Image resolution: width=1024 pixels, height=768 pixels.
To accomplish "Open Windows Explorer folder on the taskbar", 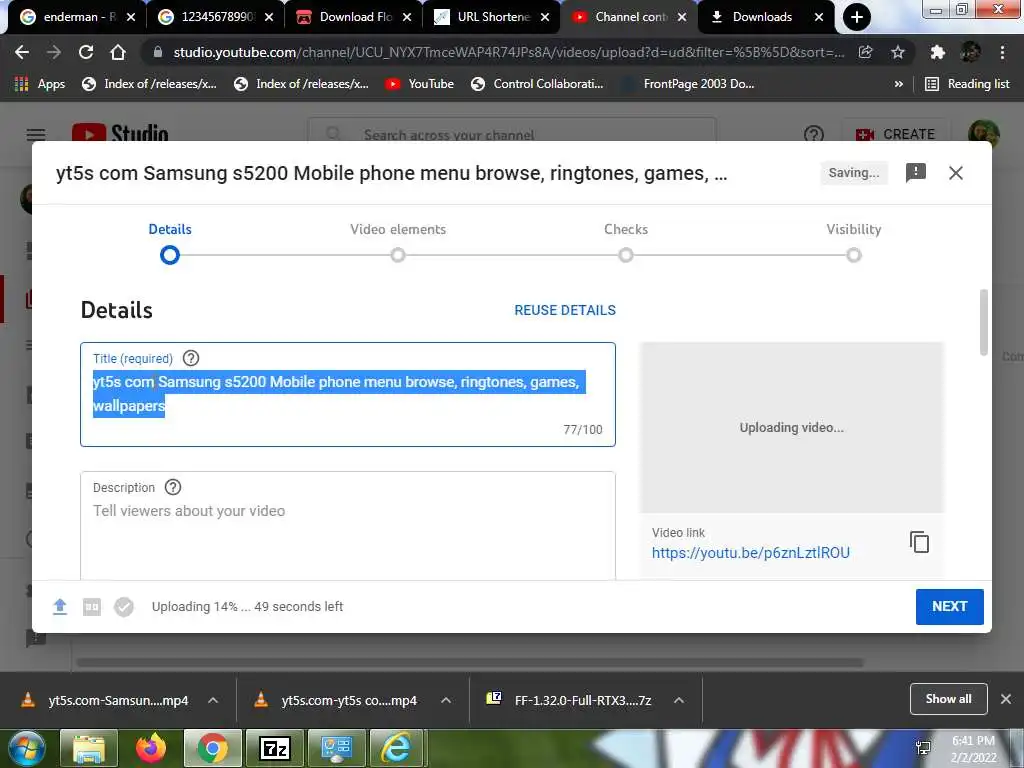I will pos(89,748).
